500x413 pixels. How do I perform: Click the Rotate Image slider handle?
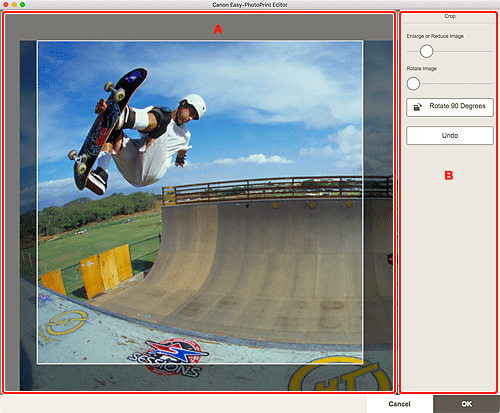coord(413,84)
